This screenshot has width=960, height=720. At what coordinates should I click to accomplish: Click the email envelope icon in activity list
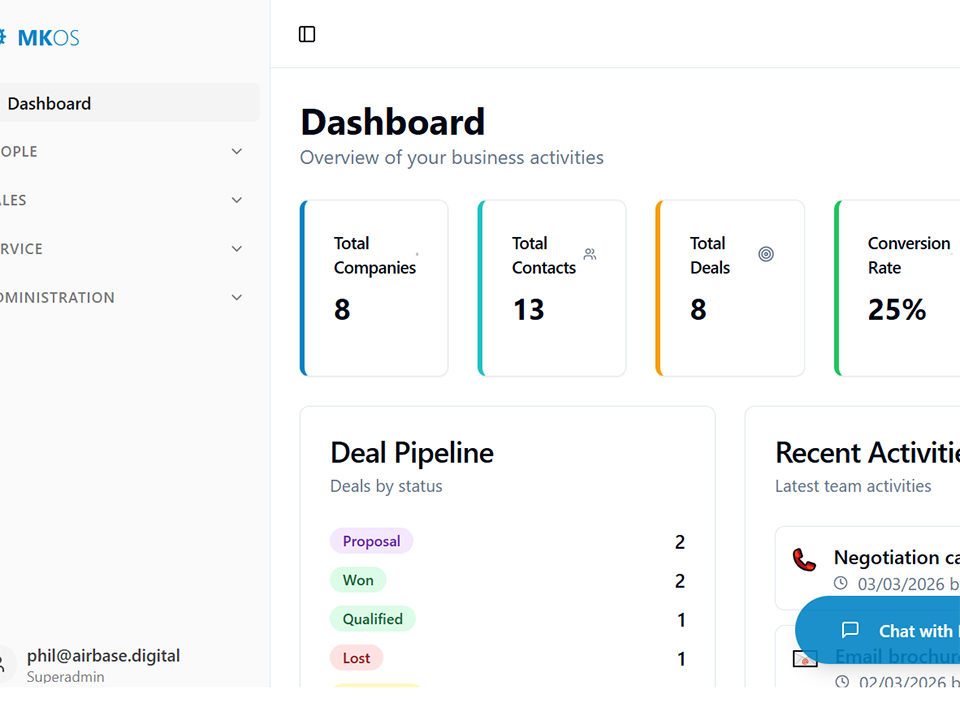805,659
